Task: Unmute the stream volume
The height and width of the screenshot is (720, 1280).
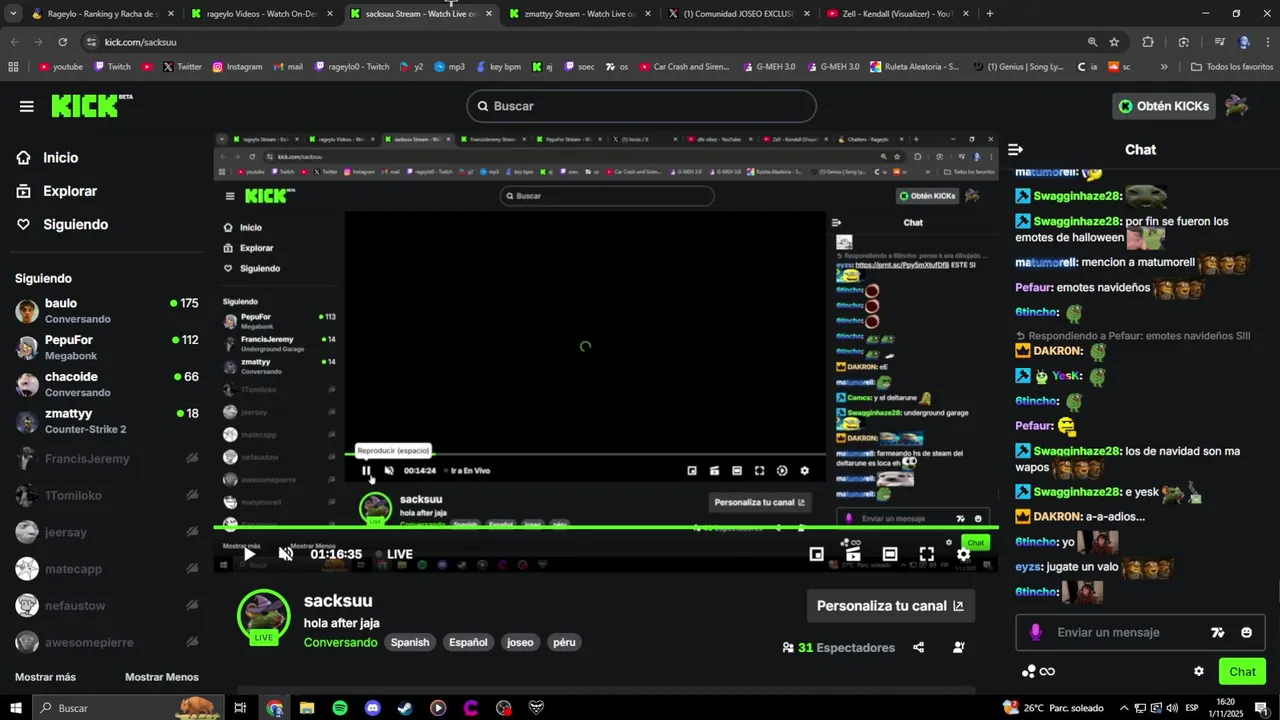Action: 286,554
